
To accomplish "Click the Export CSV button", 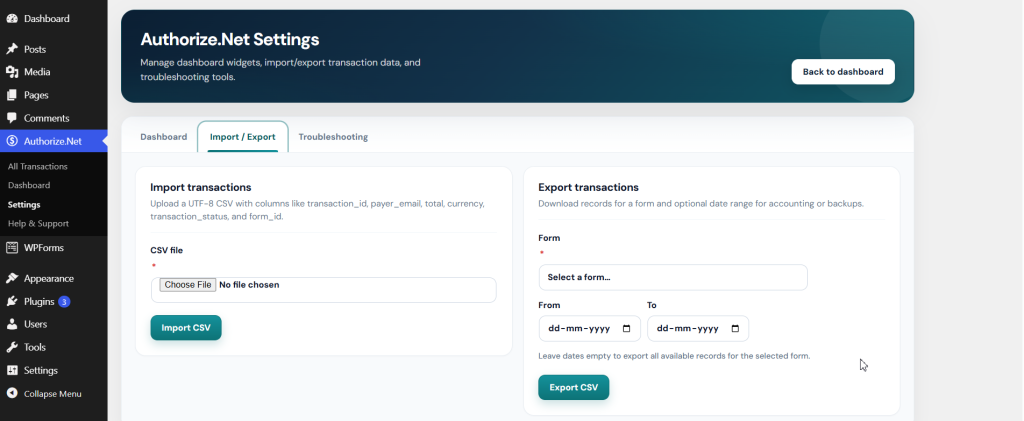I will (x=573, y=387).
